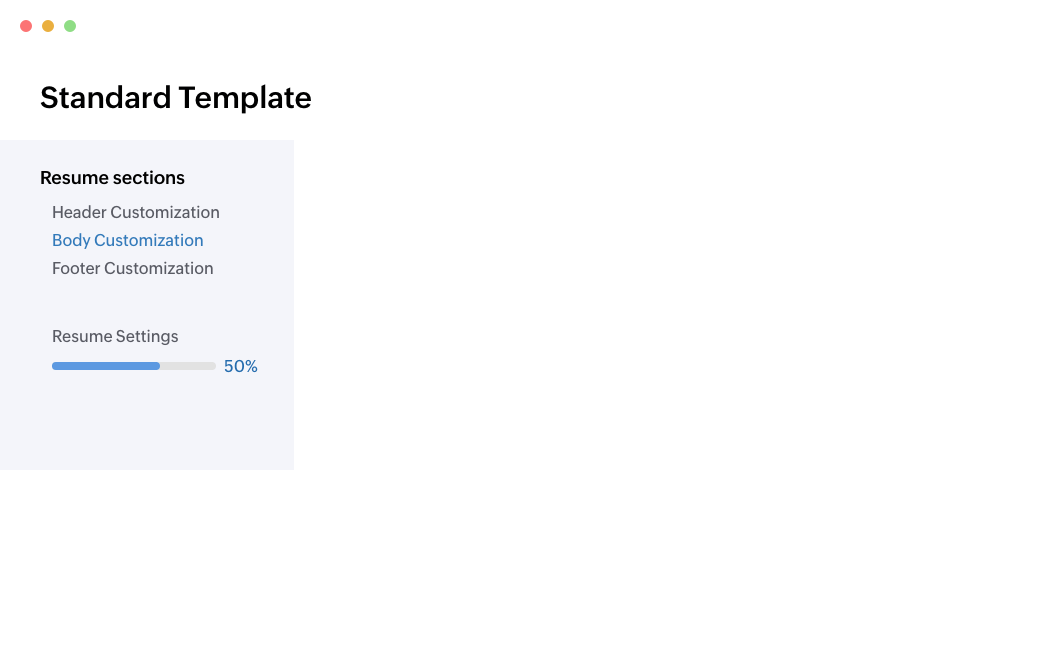Open Resume Settings

click(x=115, y=336)
